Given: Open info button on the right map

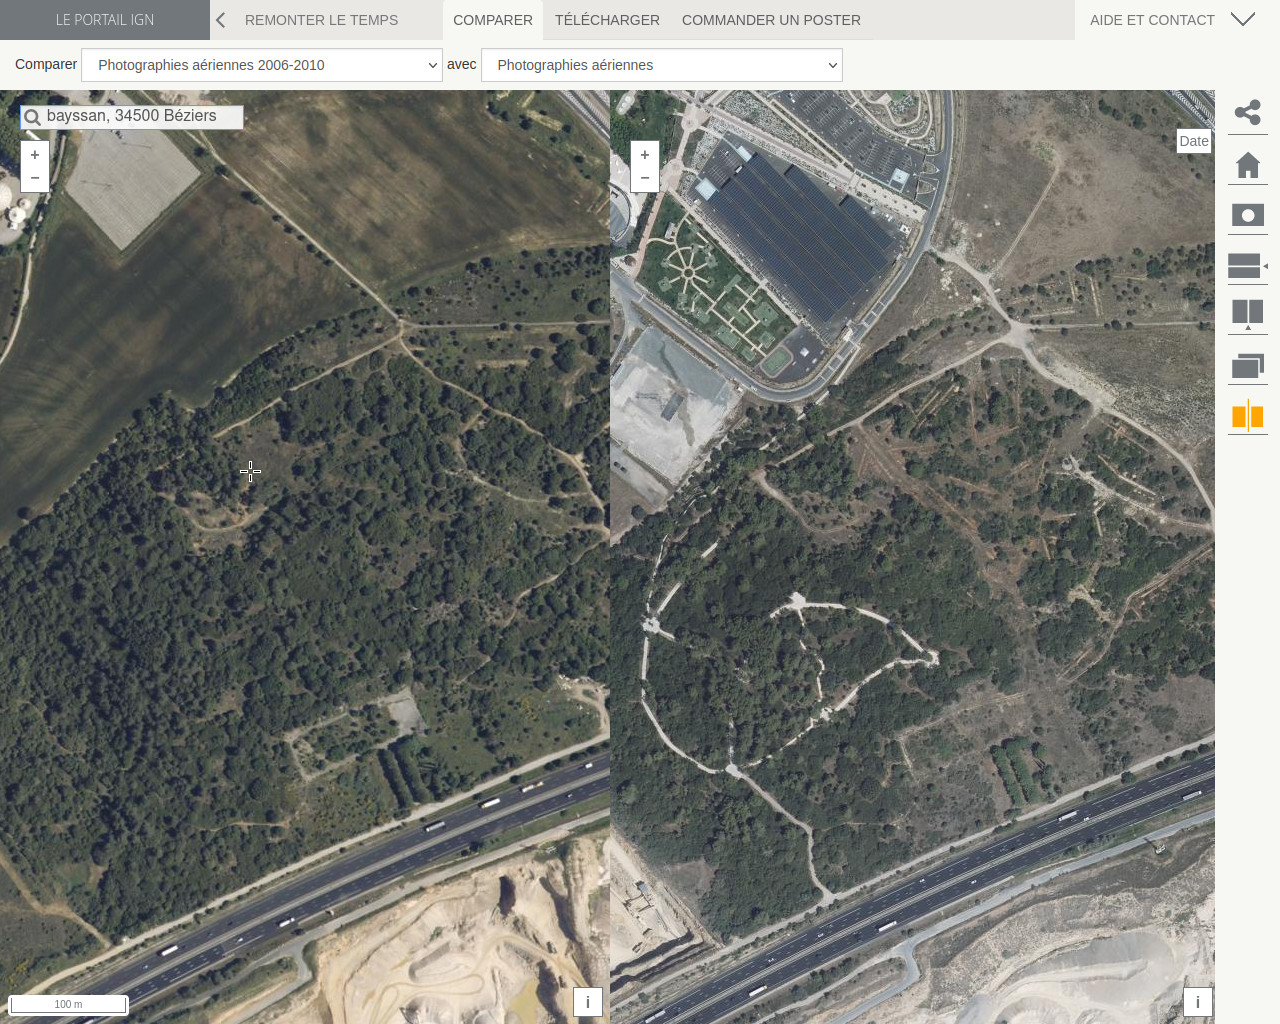Looking at the screenshot, I should [x=1198, y=1002].
